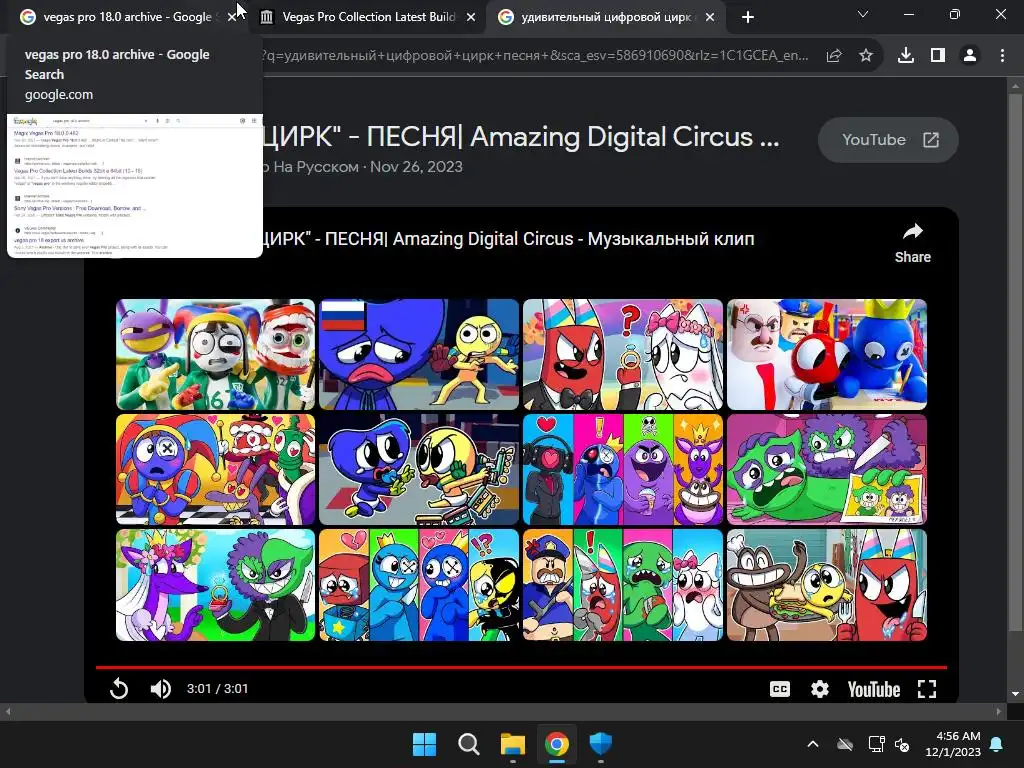Screen dimensions: 1024x768
Task: Open the red bunny with question mark thumbnail
Action: click(623, 355)
